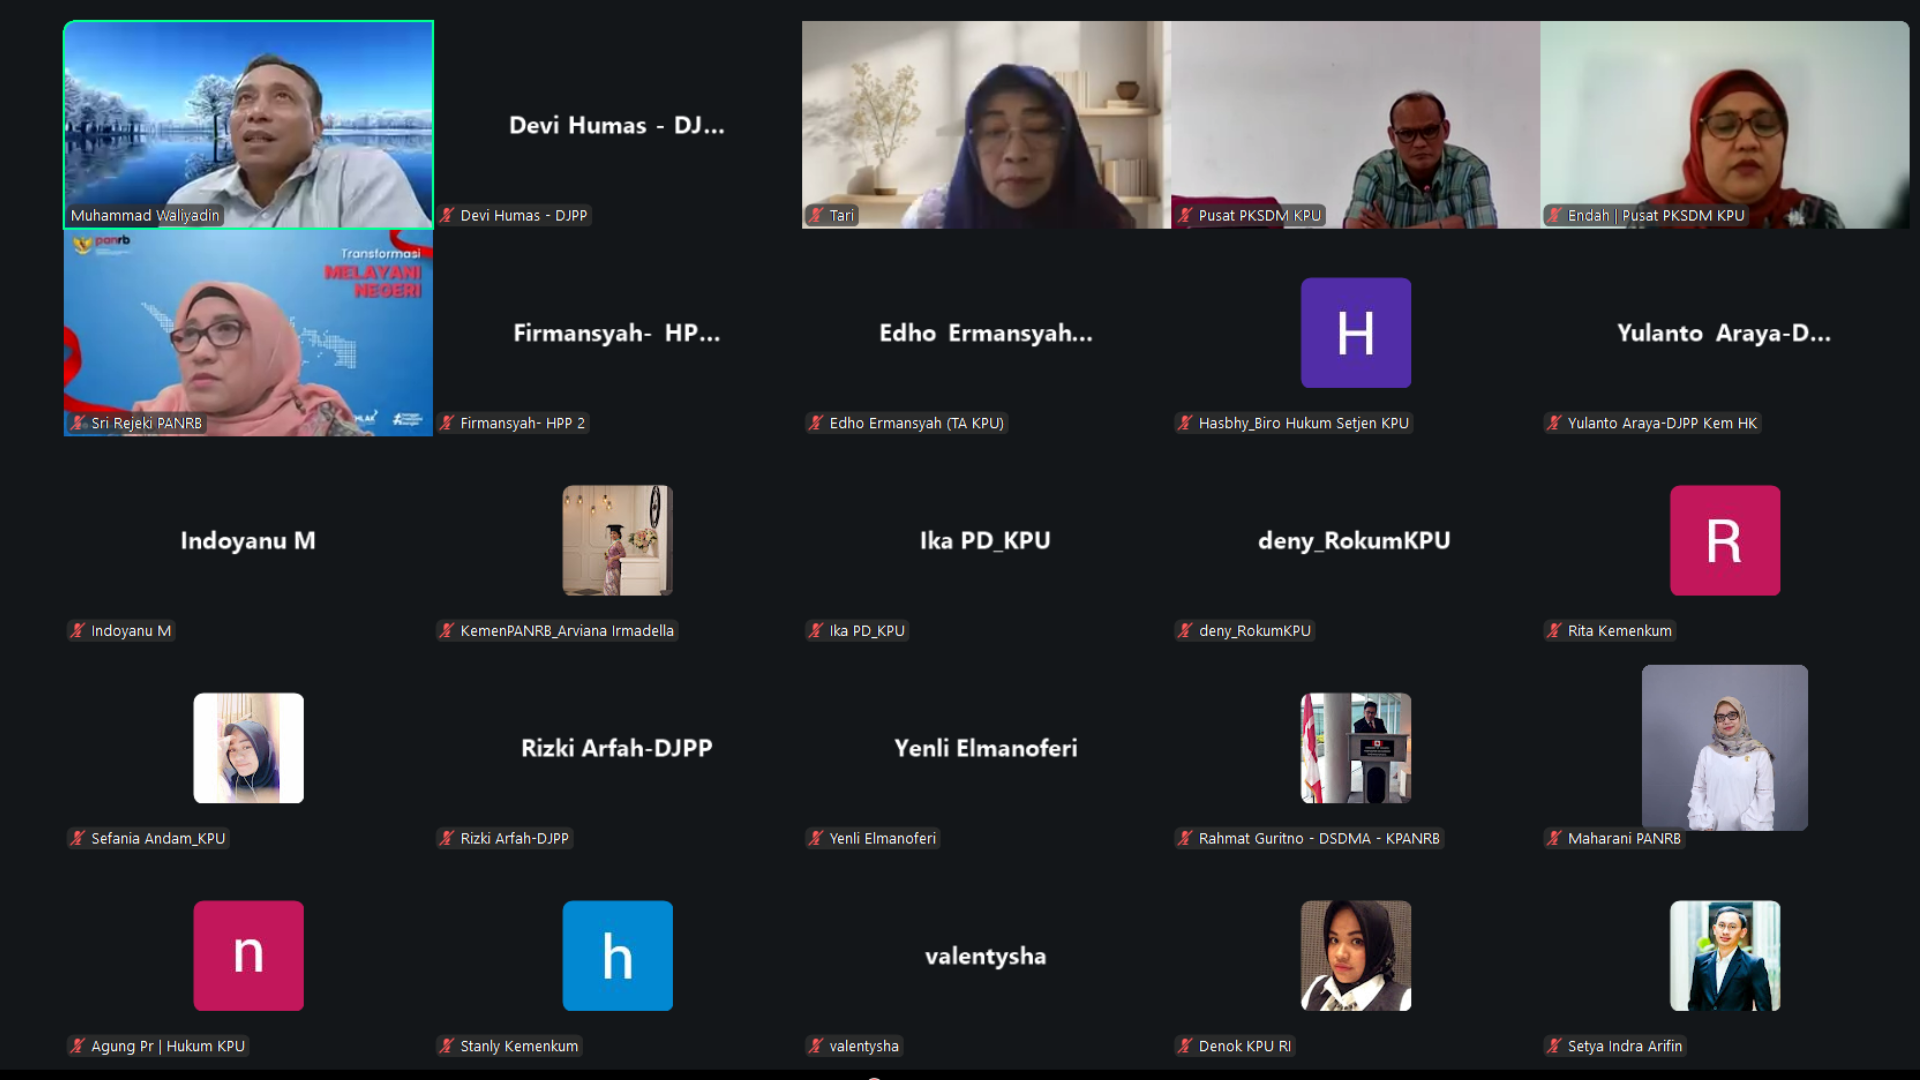Viewport: 1920px width, 1080px height.
Task: Click muted mic icon next to Indoyanu M label
Action: 78,631
